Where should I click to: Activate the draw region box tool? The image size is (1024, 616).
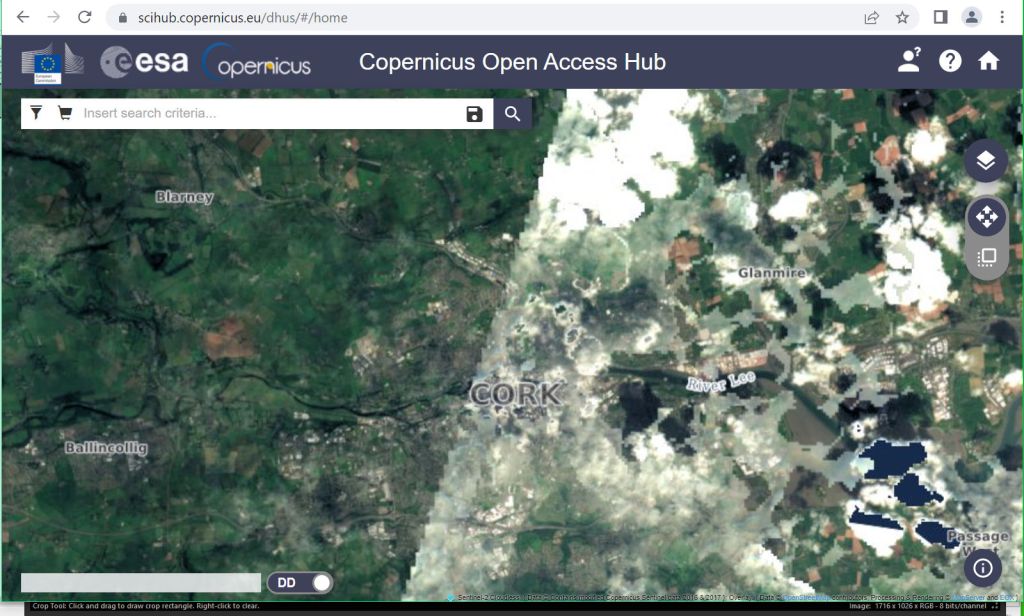(986, 256)
